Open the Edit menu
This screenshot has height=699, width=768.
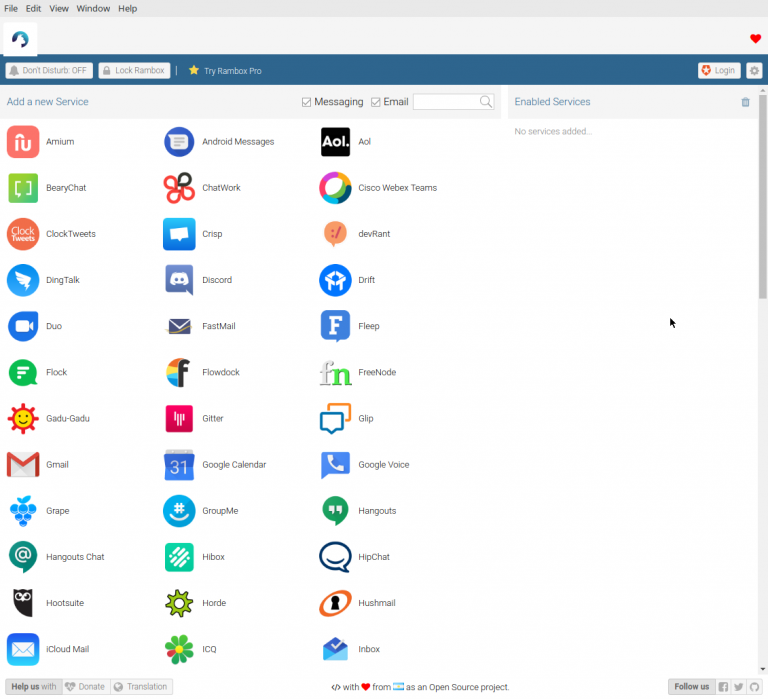[33, 8]
